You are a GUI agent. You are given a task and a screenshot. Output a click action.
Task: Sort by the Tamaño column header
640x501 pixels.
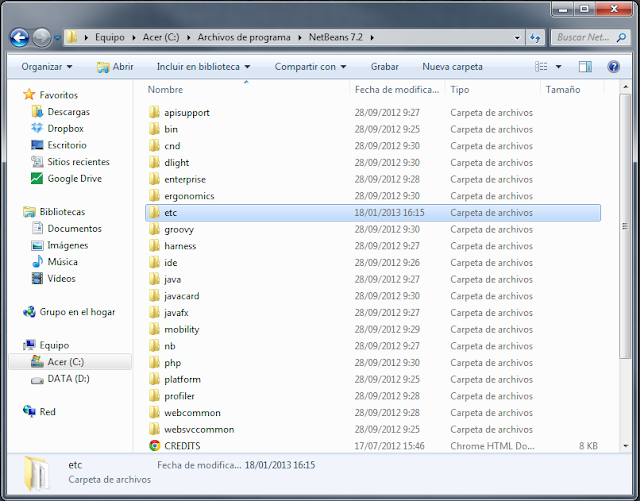click(x=563, y=89)
